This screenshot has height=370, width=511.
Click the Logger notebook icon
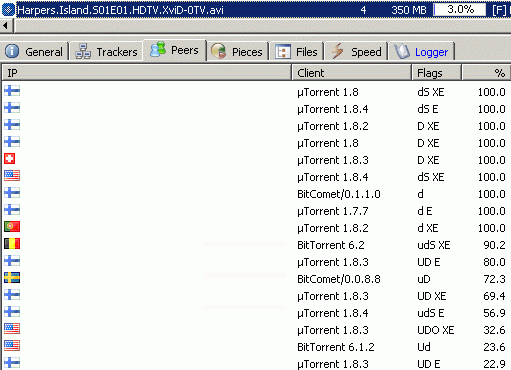tap(402, 51)
